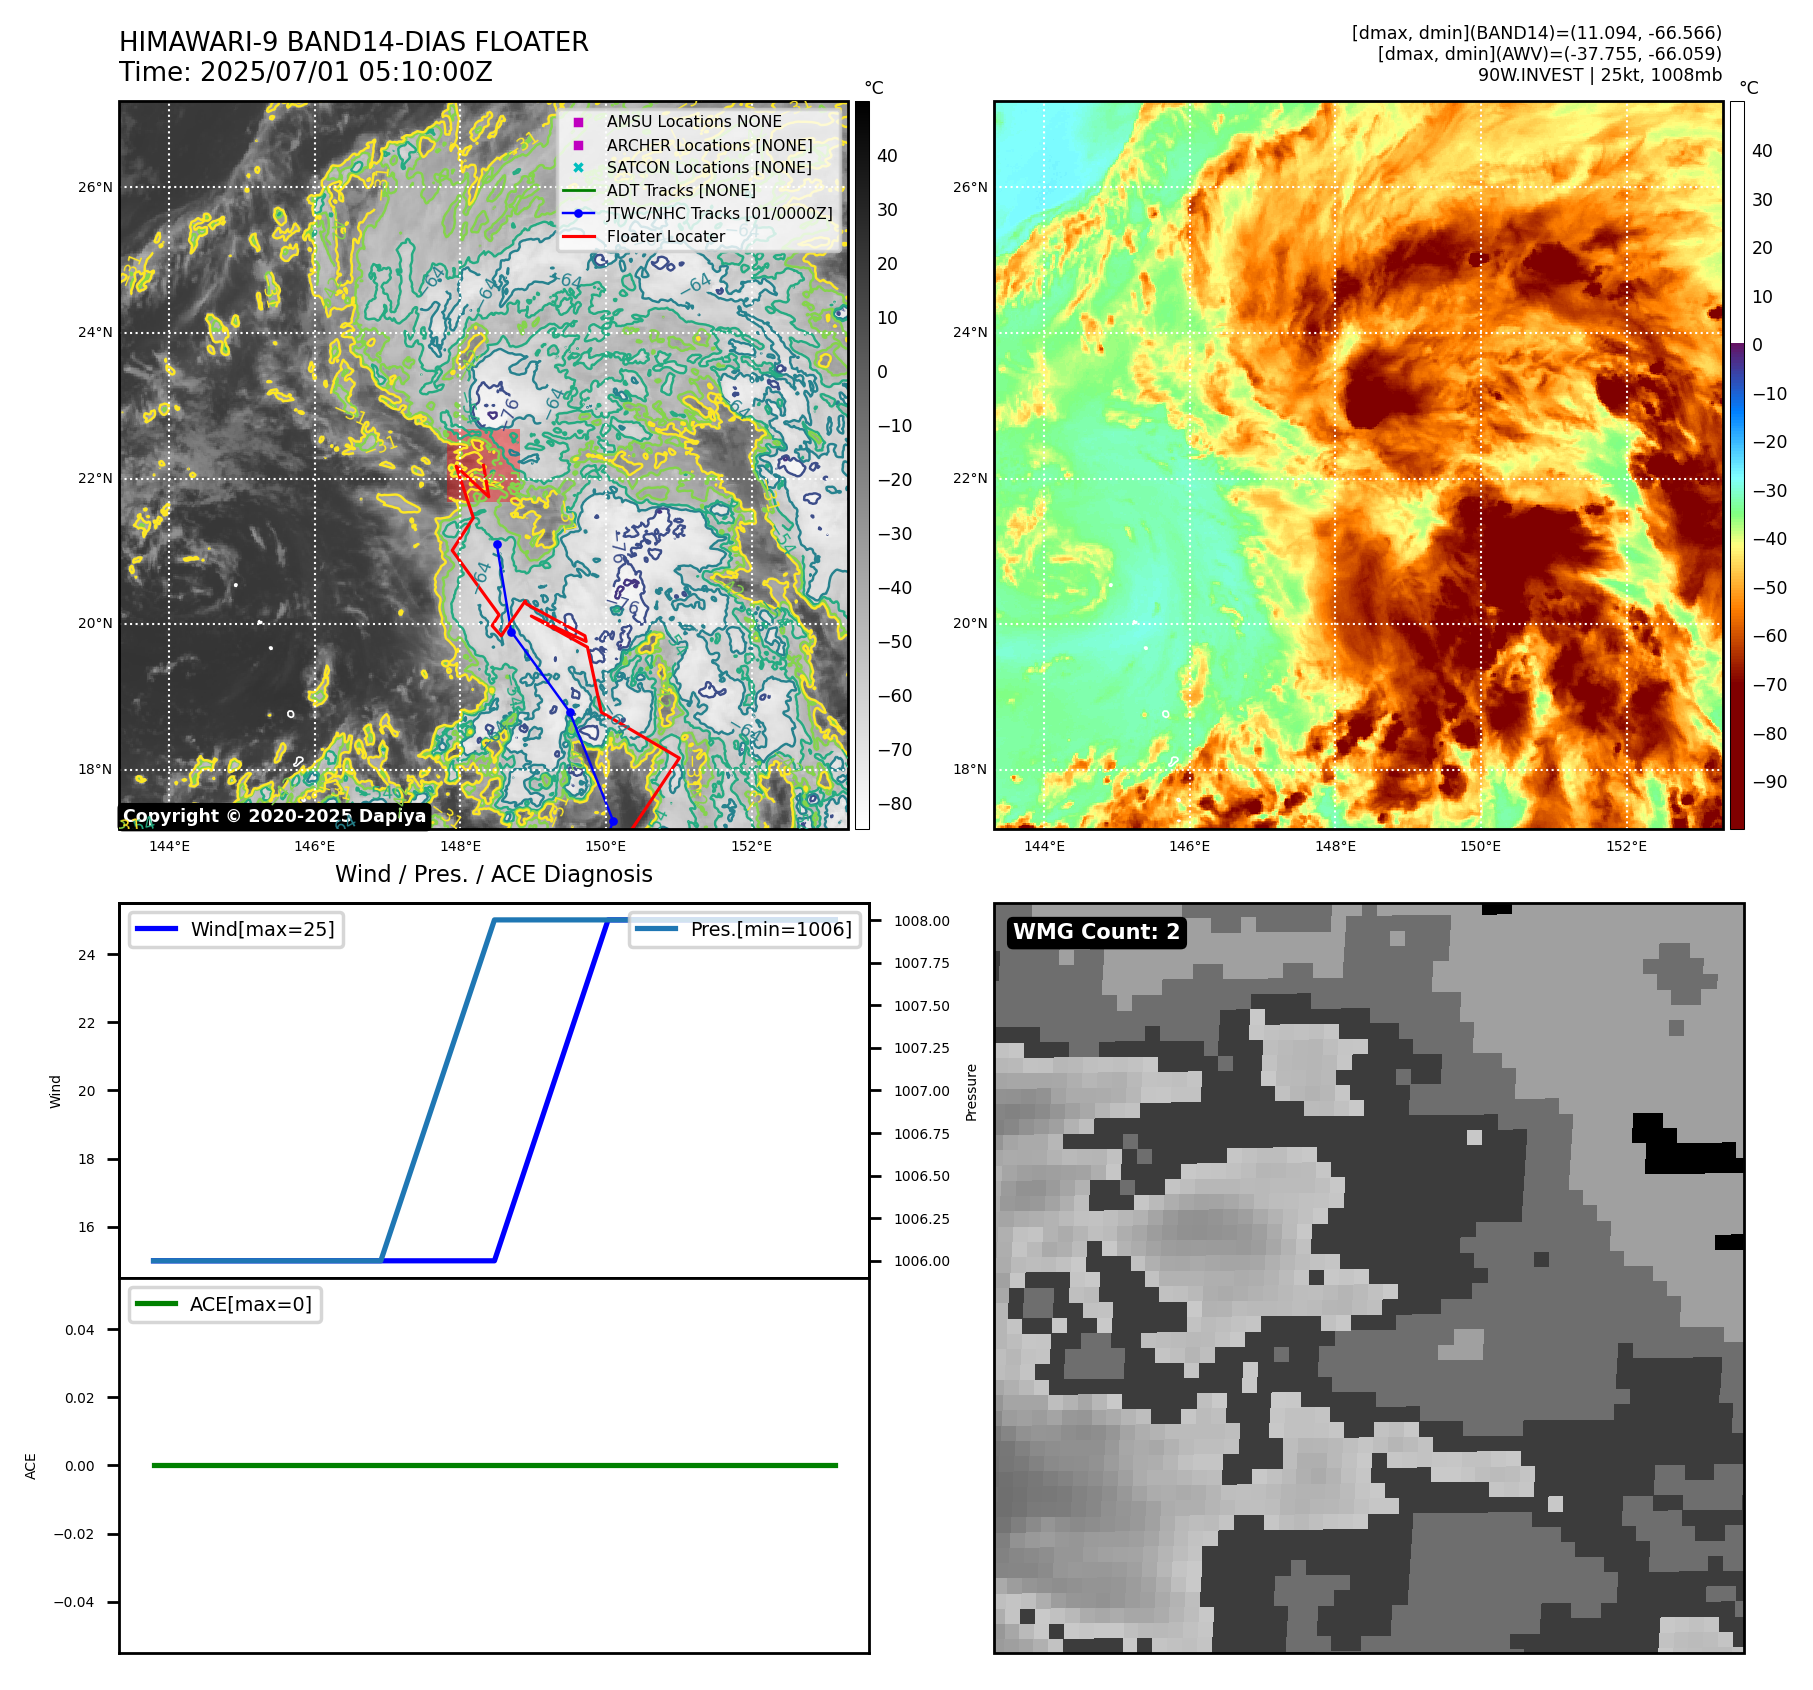Click 22°N label left of water vapor map
The image size is (1813, 1690).
pyautogui.click(x=970, y=478)
